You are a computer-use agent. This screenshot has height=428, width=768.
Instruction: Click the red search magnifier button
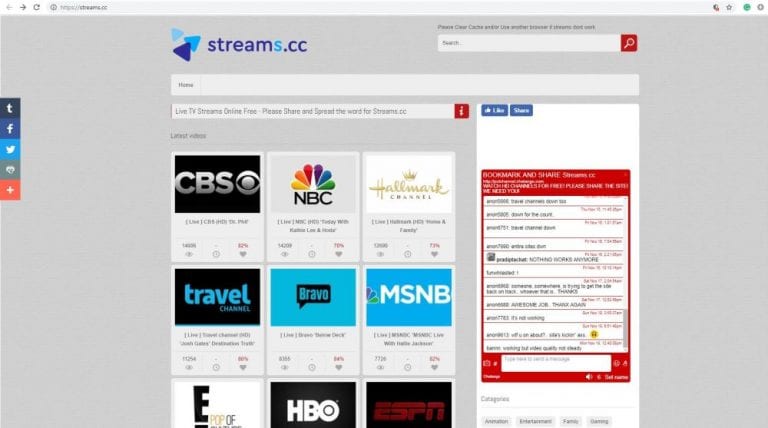[x=628, y=43]
